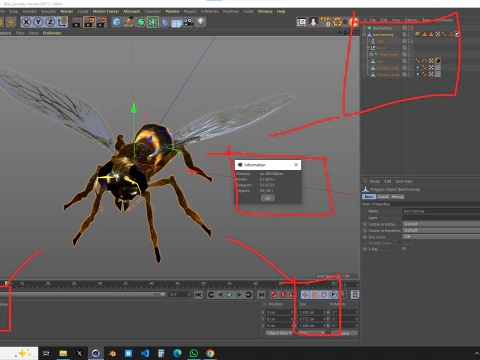
Task: Collapse the bee.honney object hierarchy
Action: pyautogui.click(x=364, y=34)
